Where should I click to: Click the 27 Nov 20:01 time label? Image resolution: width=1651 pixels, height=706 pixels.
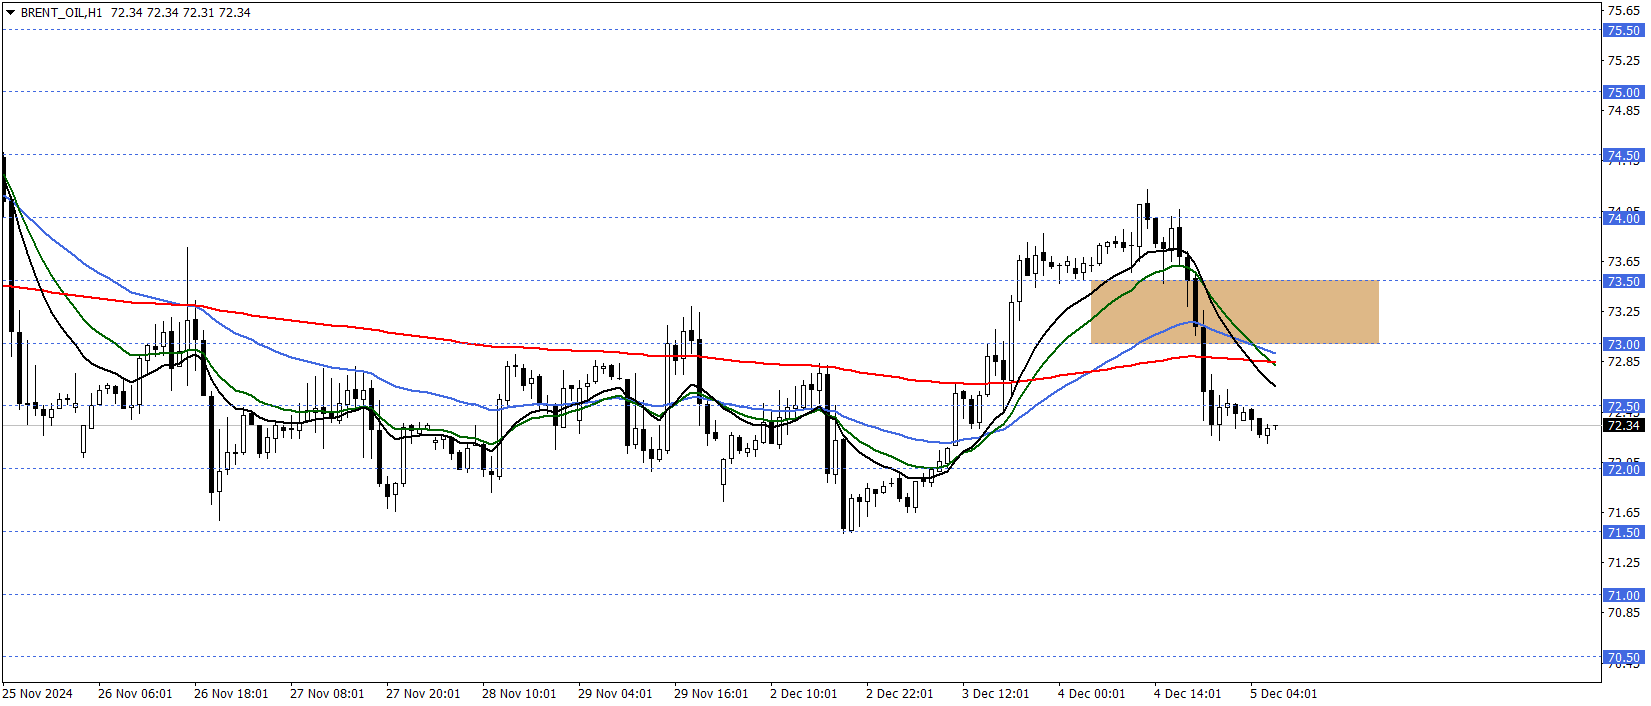(x=423, y=694)
